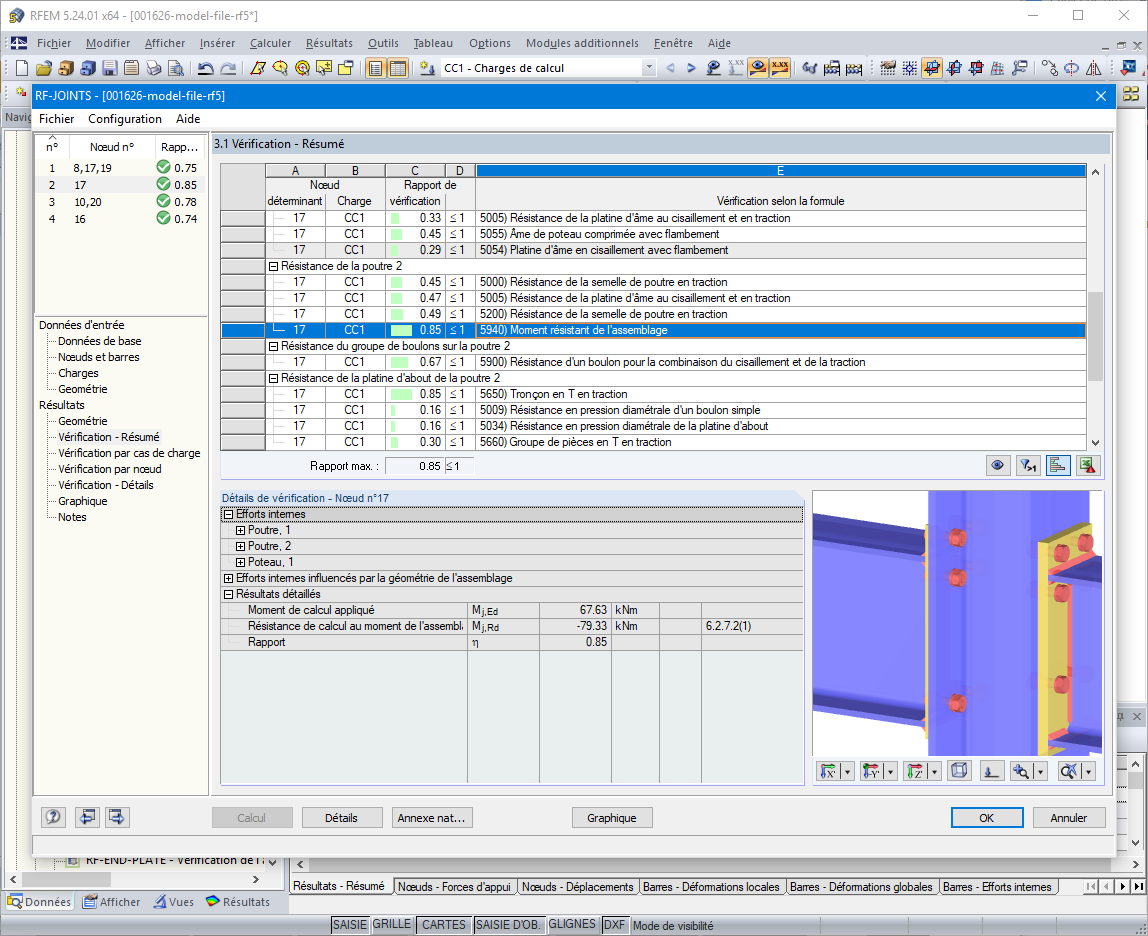Image resolution: width=1148 pixels, height=936 pixels.
Task: Go to next table with right arrow icon
Action: [117, 817]
